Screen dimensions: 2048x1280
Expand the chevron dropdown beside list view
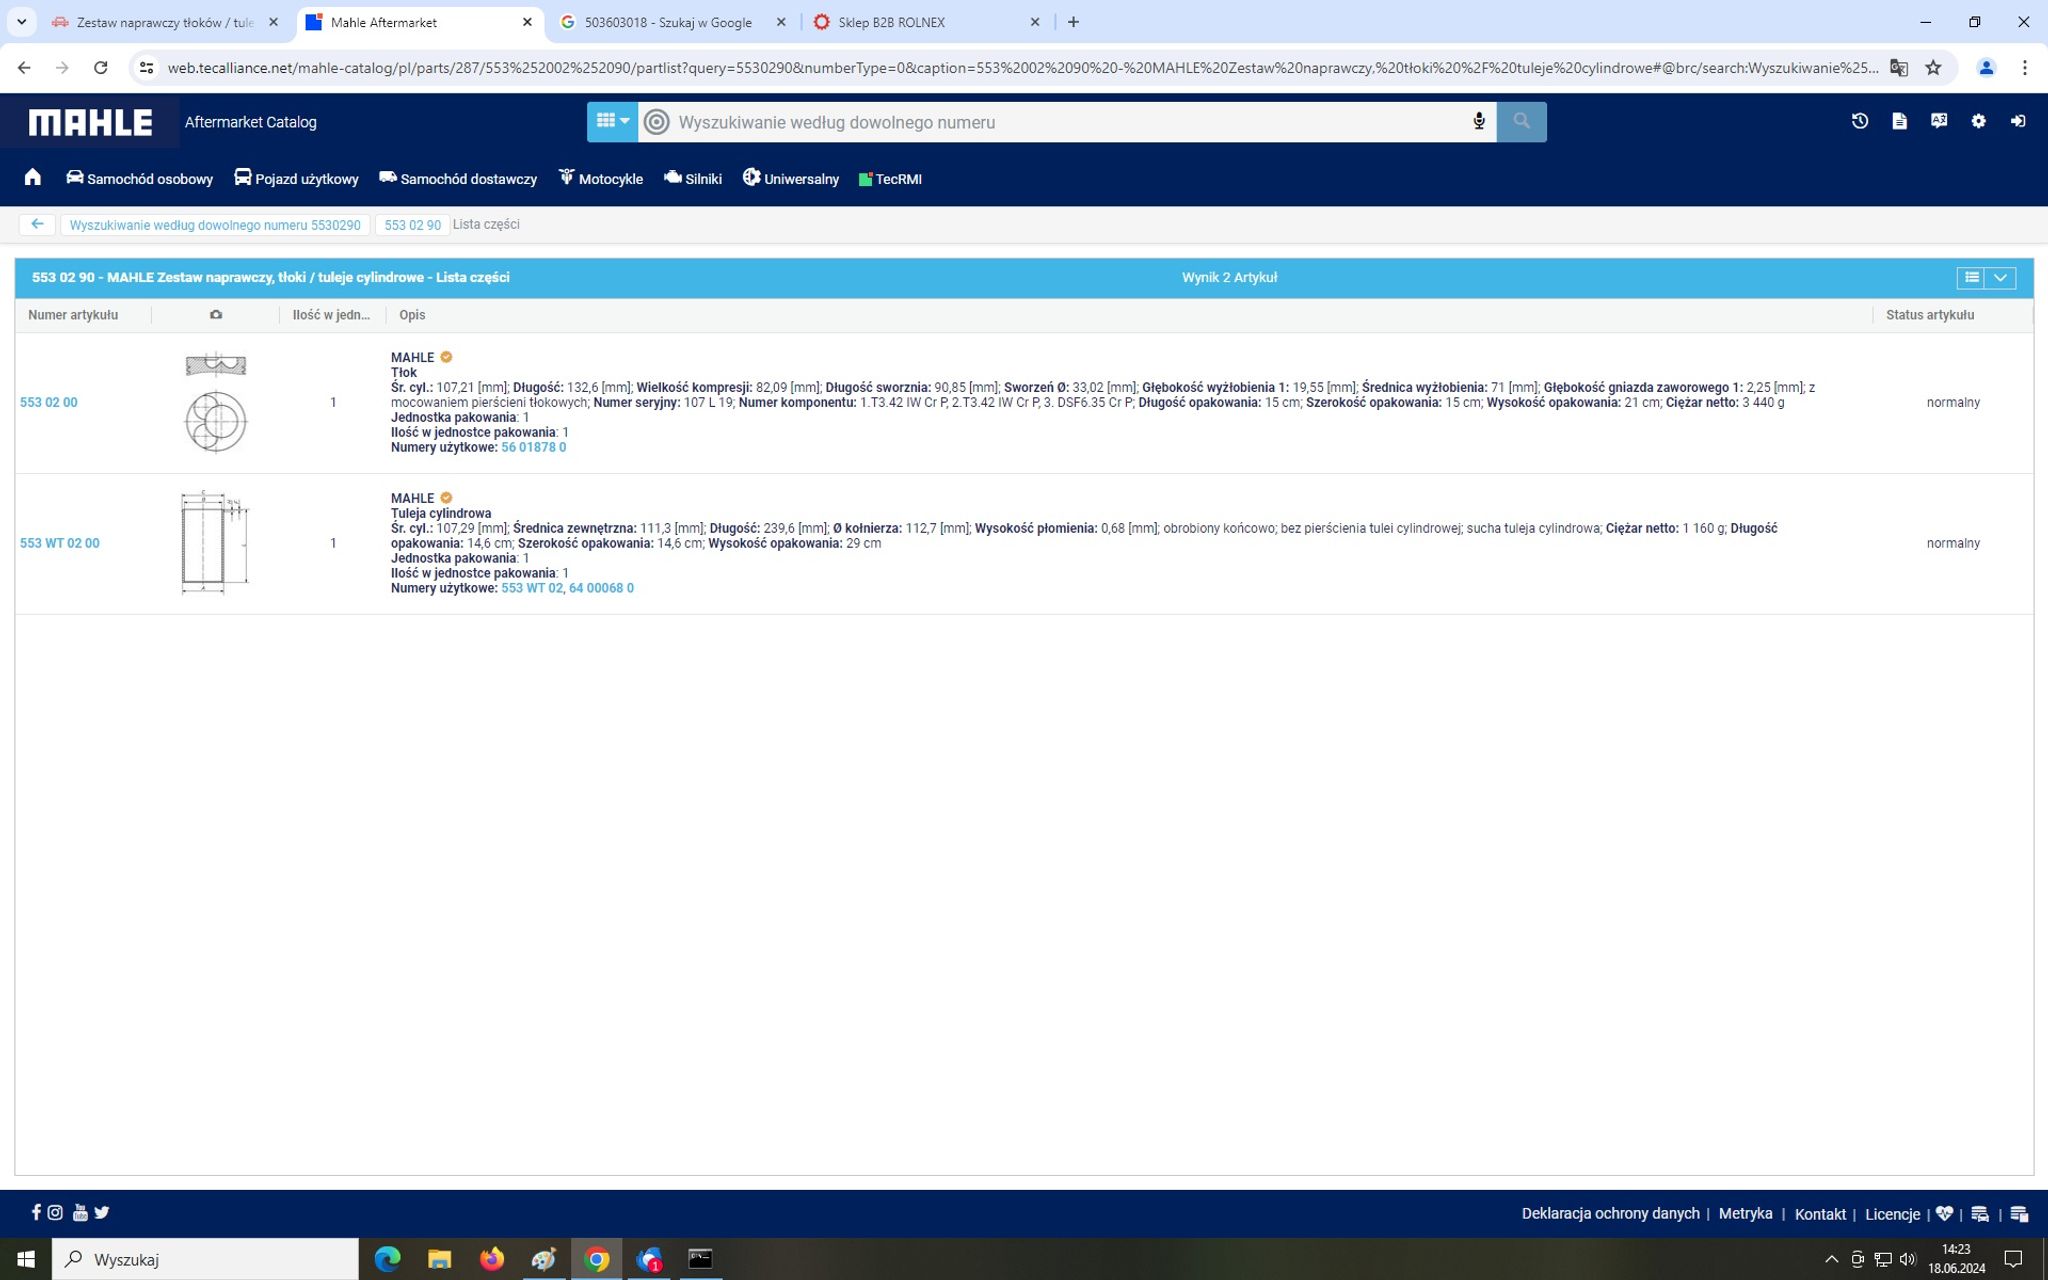point(2000,278)
